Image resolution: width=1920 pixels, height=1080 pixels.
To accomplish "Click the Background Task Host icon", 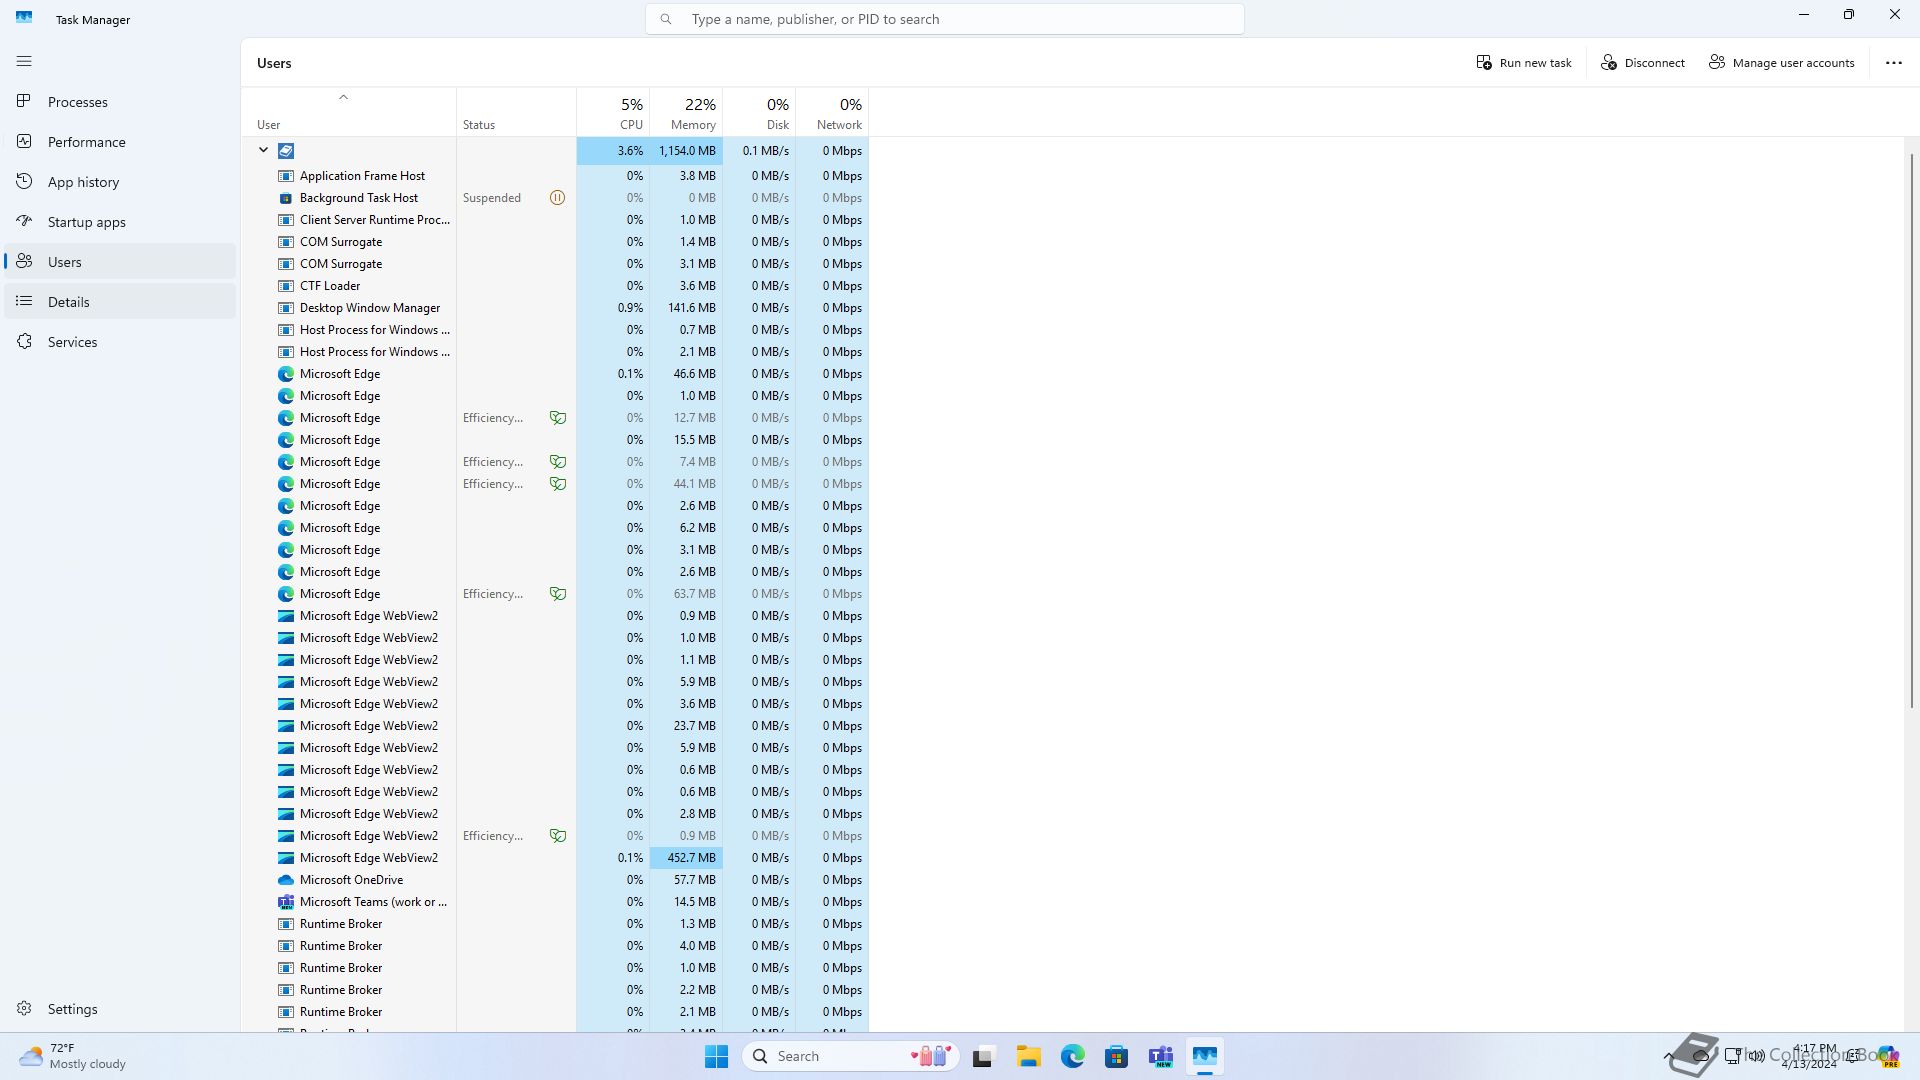I will tap(286, 198).
